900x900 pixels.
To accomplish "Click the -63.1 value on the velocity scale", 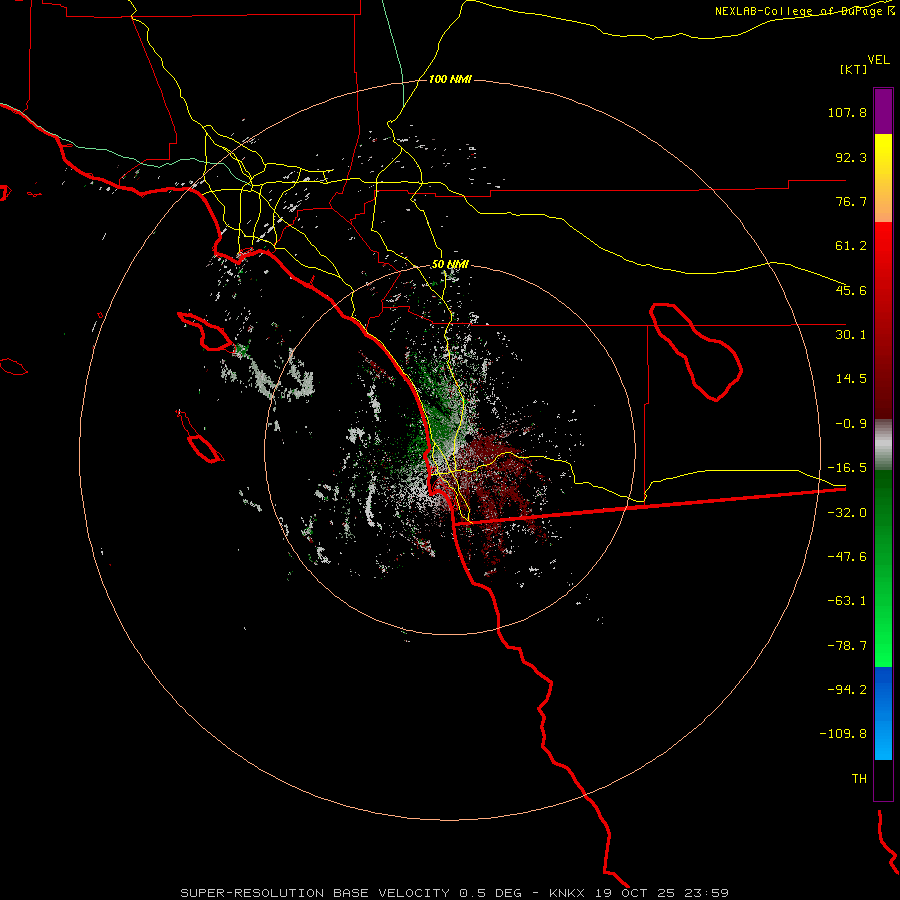I will (x=847, y=601).
